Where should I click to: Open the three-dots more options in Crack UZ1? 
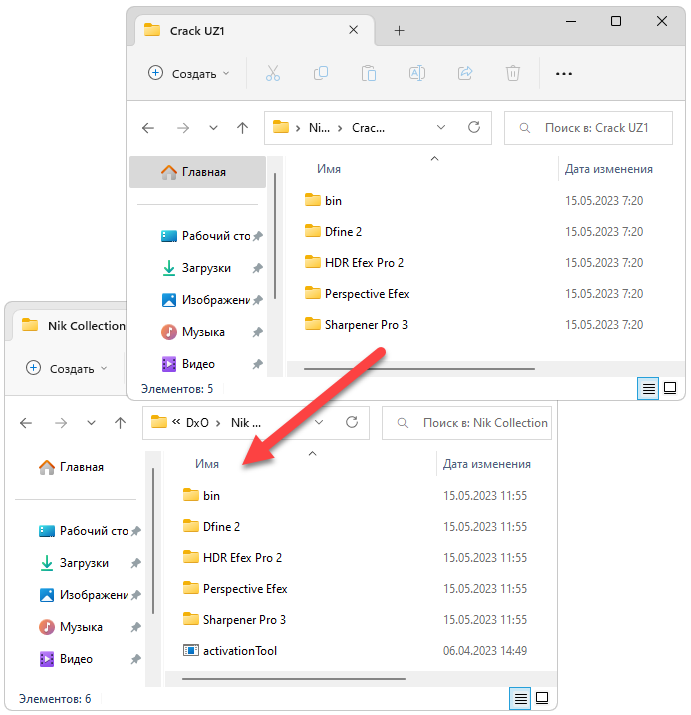click(564, 74)
